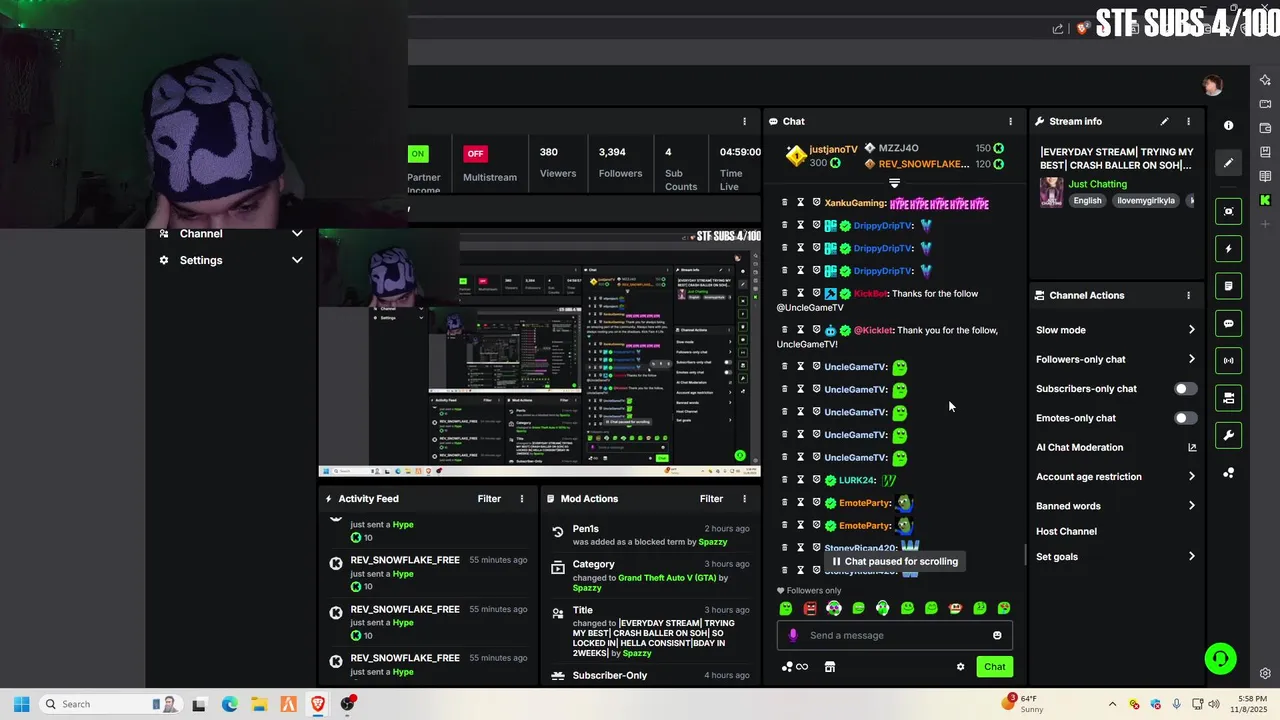Open the chat bubble icon in right toolbar
Screen dimensions: 1280x720
coord(1229,324)
